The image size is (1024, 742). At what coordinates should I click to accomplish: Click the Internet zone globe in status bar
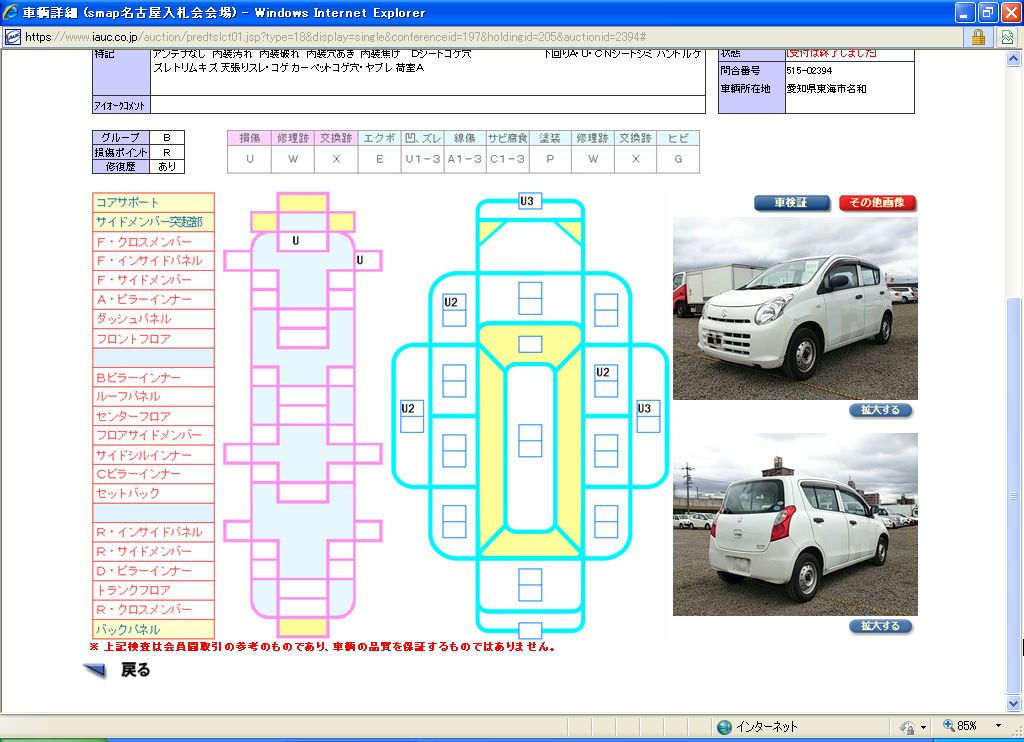724,726
